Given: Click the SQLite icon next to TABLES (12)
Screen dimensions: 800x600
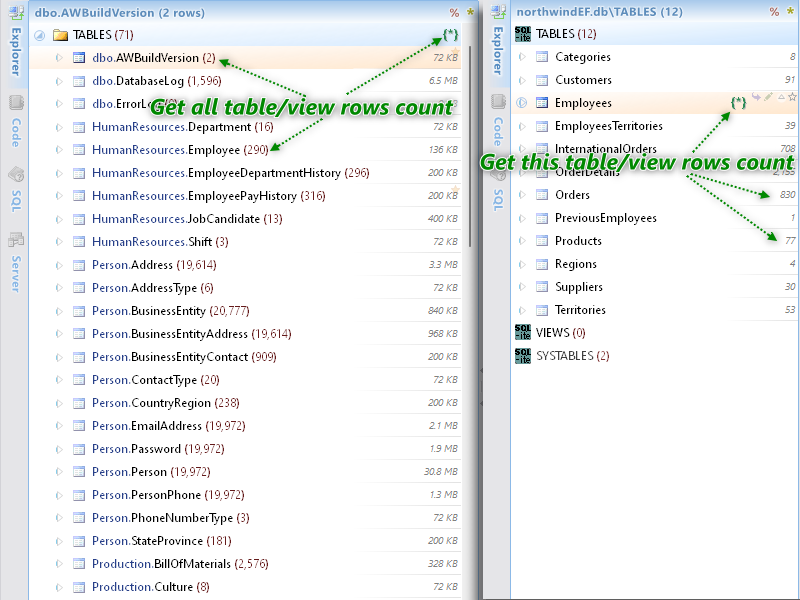Looking at the screenshot, I should tap(523, 34).
